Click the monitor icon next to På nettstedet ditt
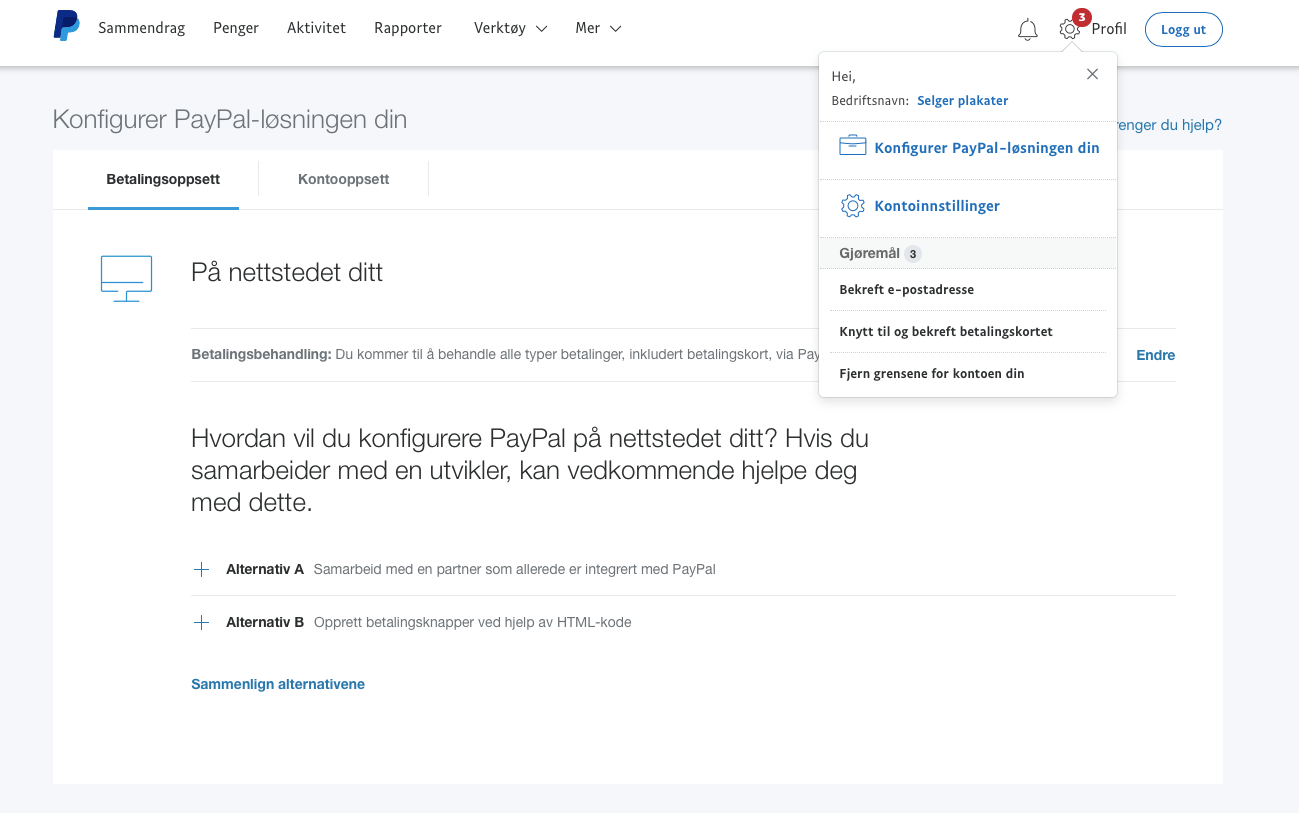Image resolution: width=1299 pixels, height=813 pixels. tap(127, 279)
